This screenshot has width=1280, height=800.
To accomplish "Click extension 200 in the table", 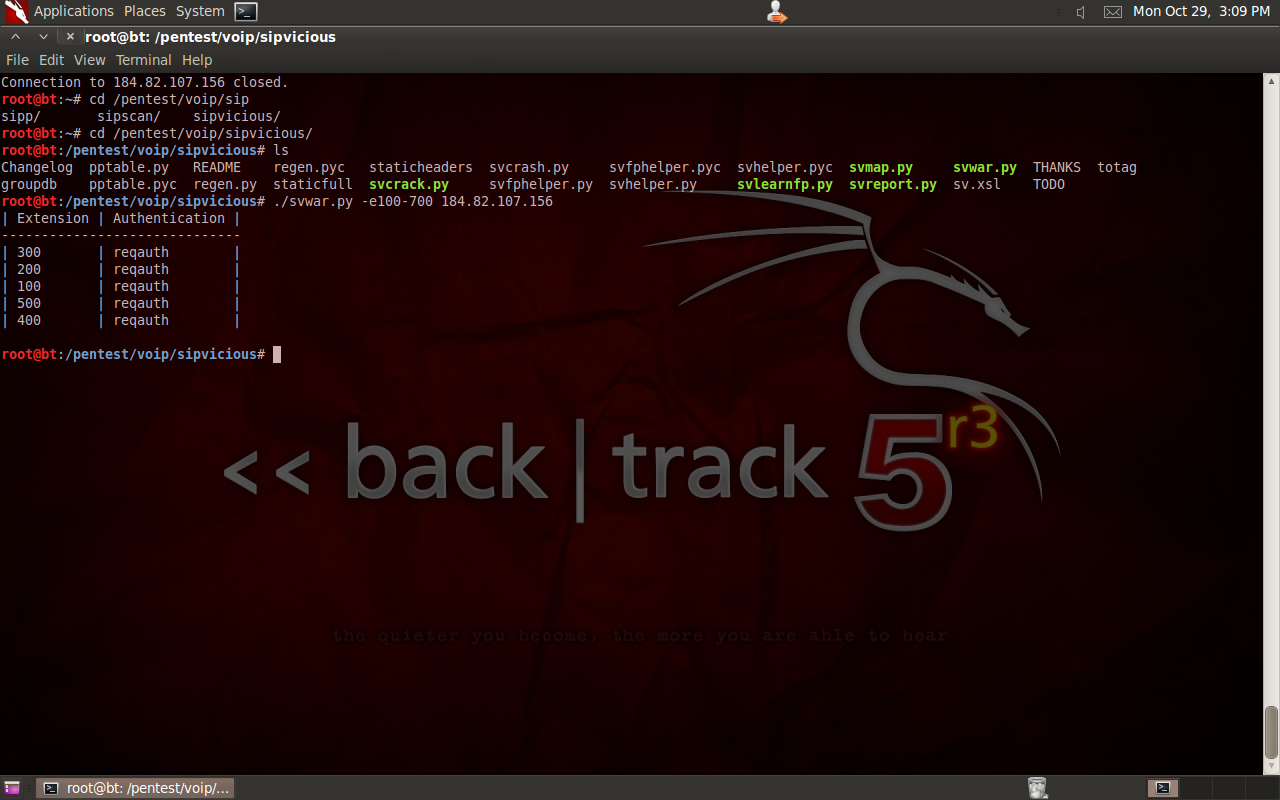I will (29, 269).
